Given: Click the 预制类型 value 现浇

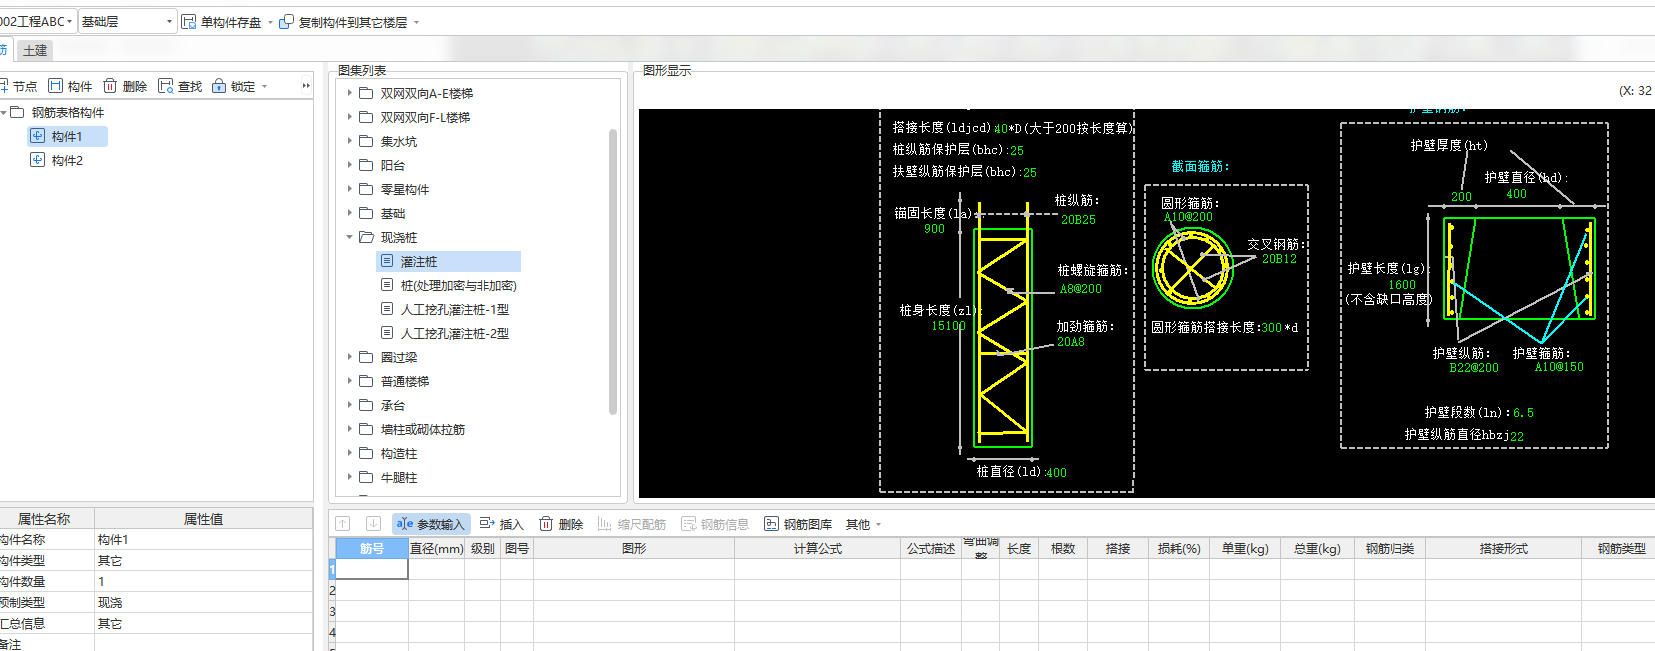Looking at the screenshot, I should tap(203, 602).
